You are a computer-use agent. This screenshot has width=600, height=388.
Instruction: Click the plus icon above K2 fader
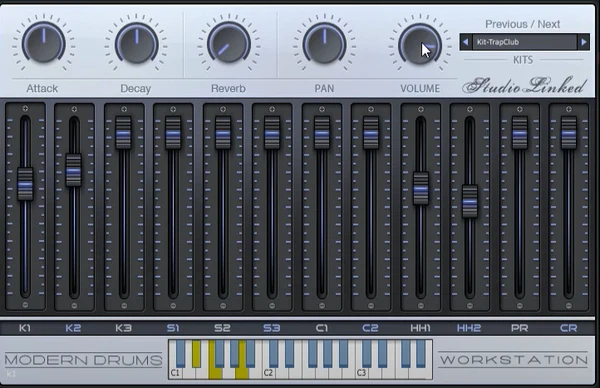click(74, 109)
